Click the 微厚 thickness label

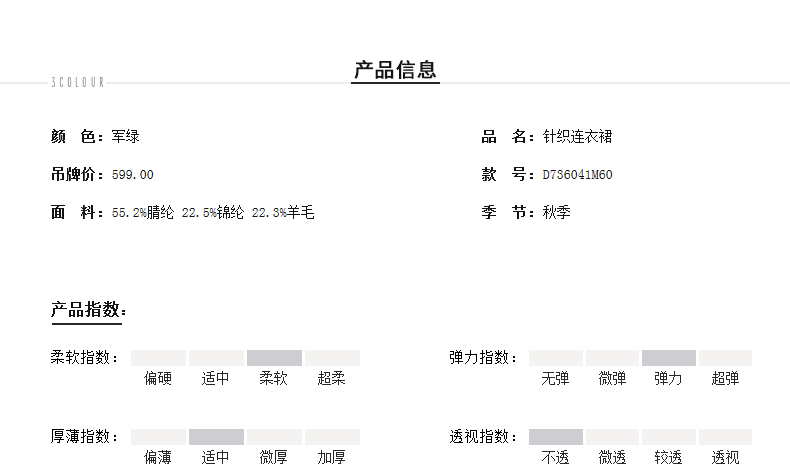click(274, 457)
